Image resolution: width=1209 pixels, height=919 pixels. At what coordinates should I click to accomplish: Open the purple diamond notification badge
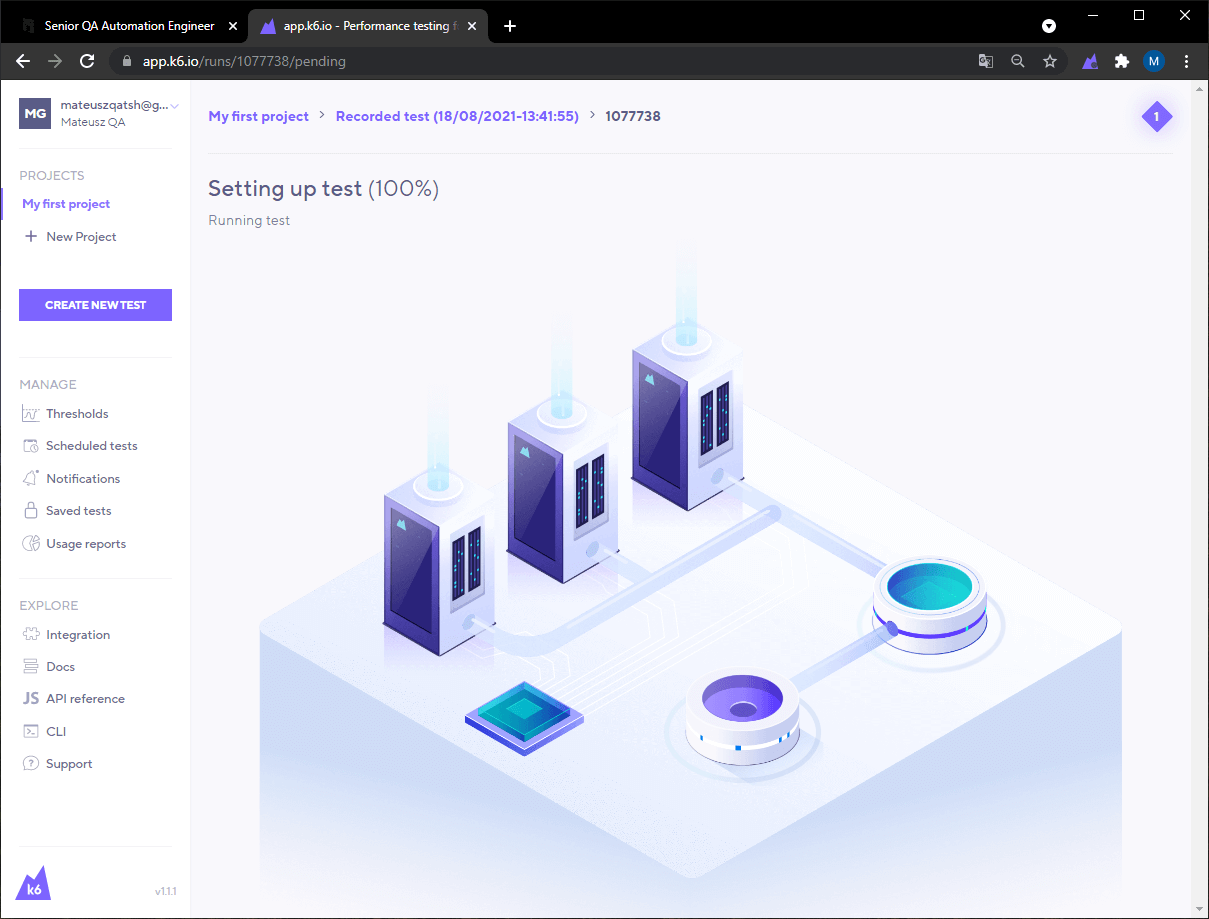point(1157,117)
